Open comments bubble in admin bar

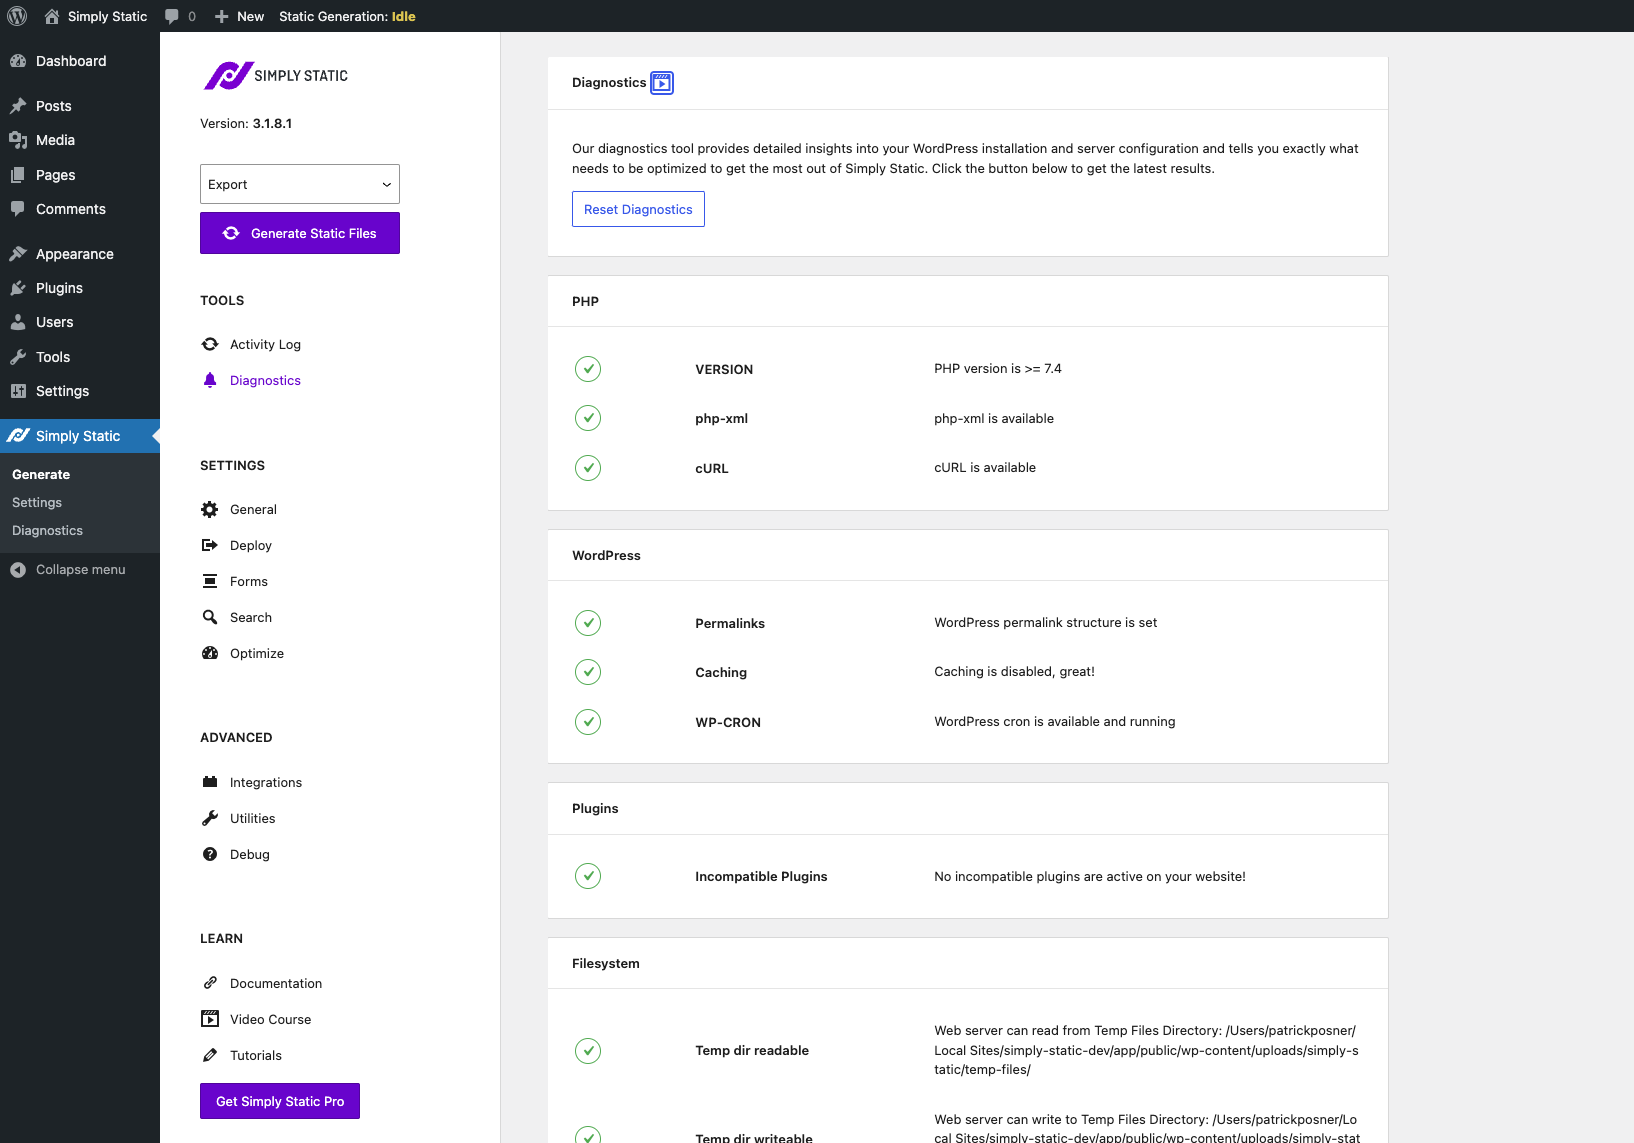[172, 16]
